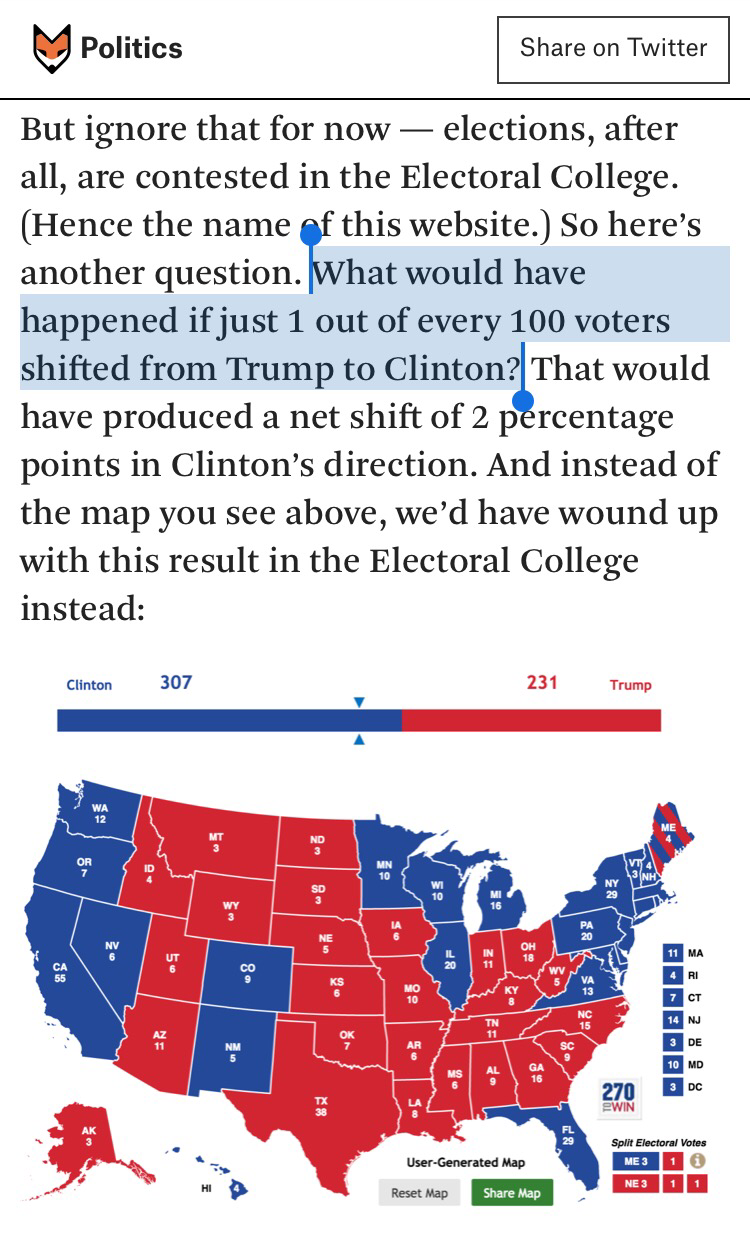The image size is (750, 1254).
Task: Toggle the DC 3 electoral vote box
Action: click(x=673, y=1086)
